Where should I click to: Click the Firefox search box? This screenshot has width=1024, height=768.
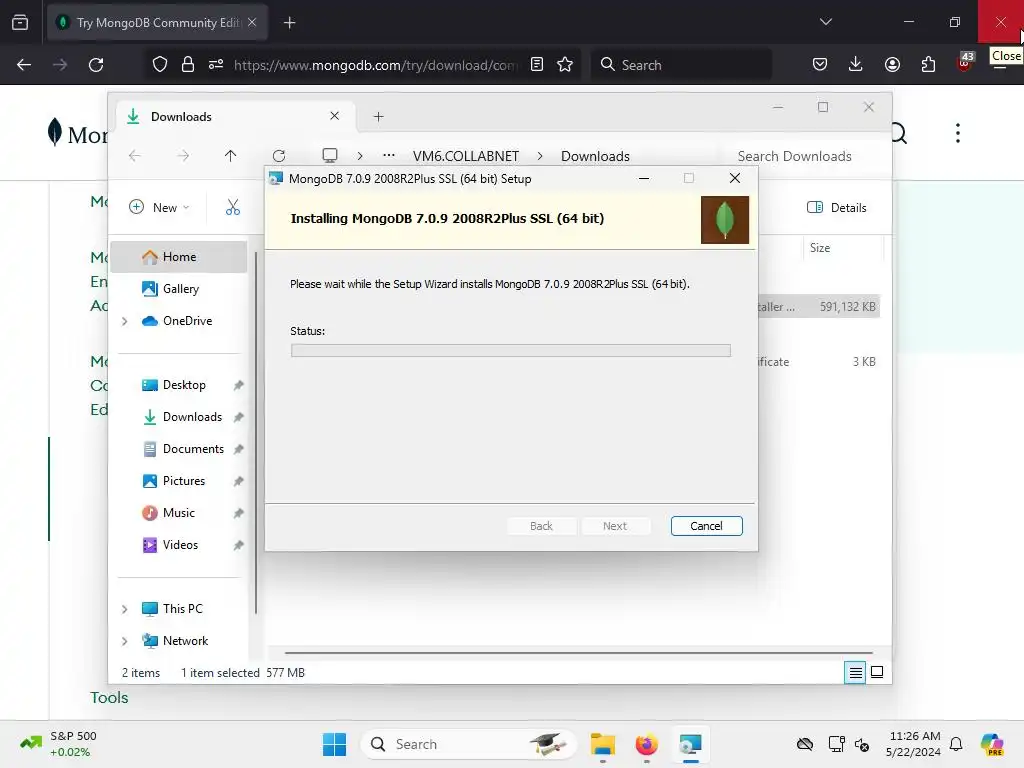[x=682, y=65]
